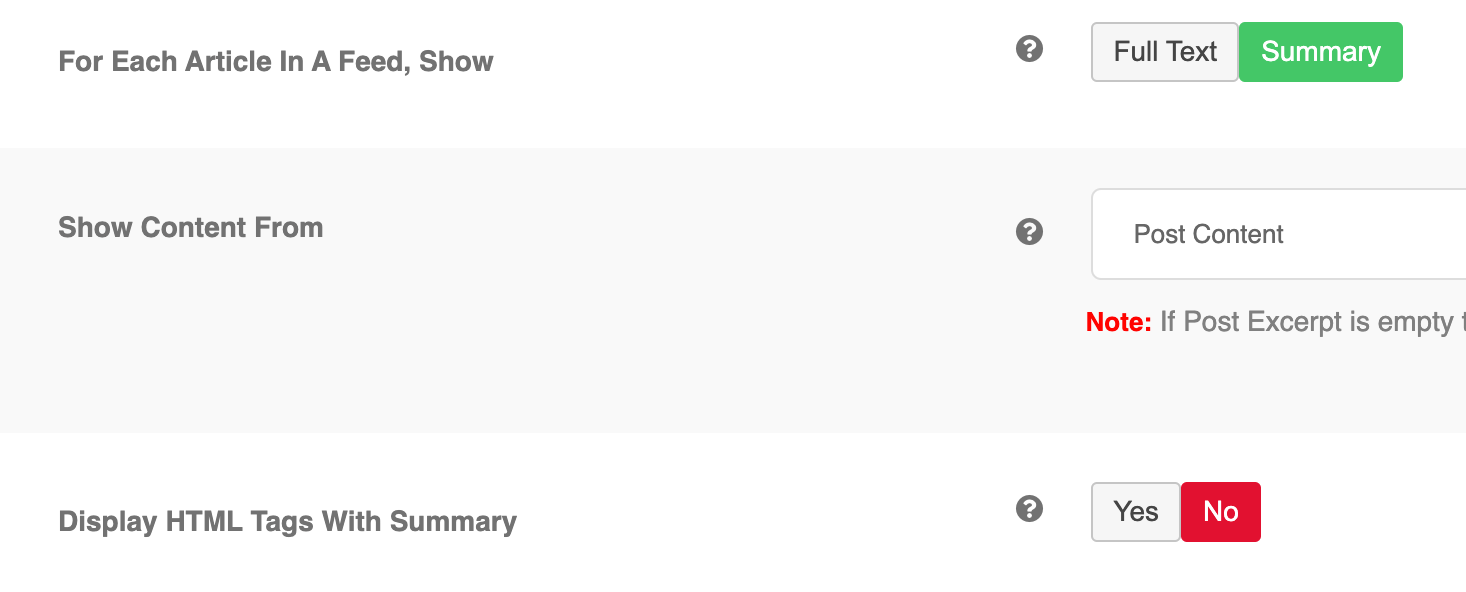Show the question mark tooltip for the feed article setting
Screen dimensions: 1466x592
click(1029, 48)
